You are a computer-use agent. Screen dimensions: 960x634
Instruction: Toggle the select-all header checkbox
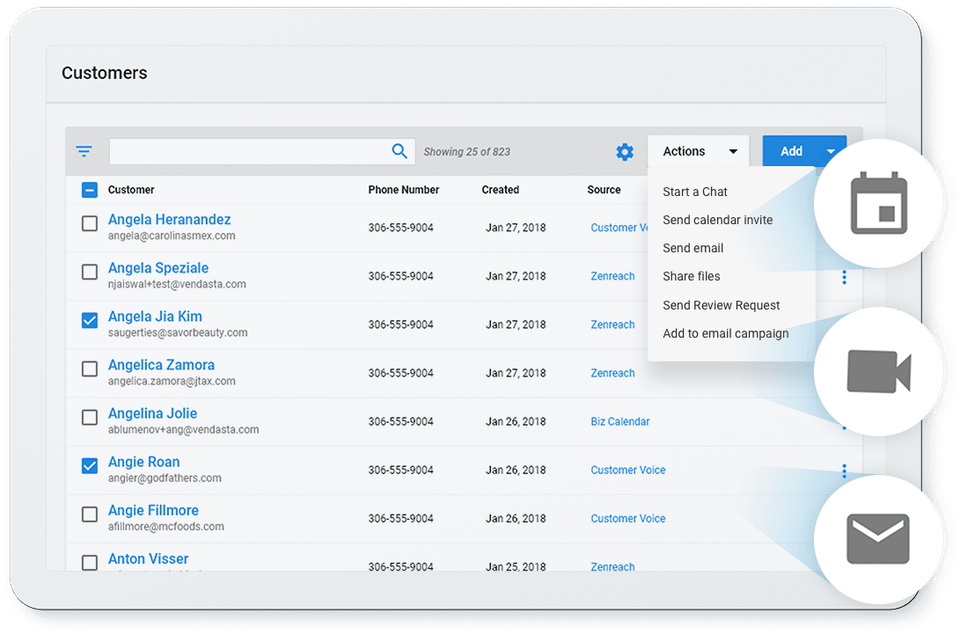click(89, 190)
